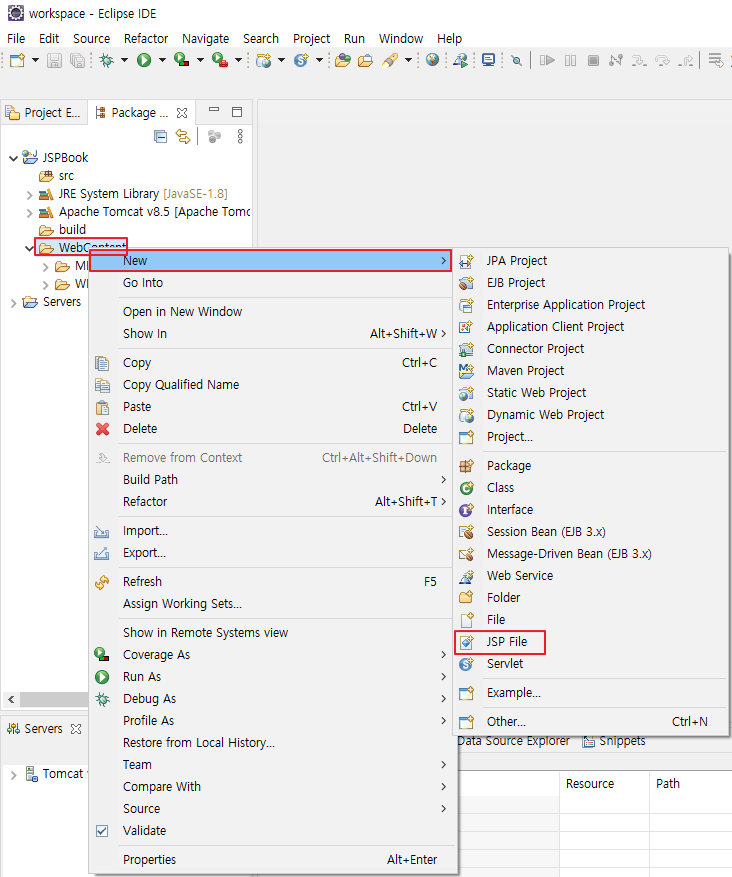Expand the Tomcat server entry
732x877 pixels.
pyautogui.click(x=13, y=775)
